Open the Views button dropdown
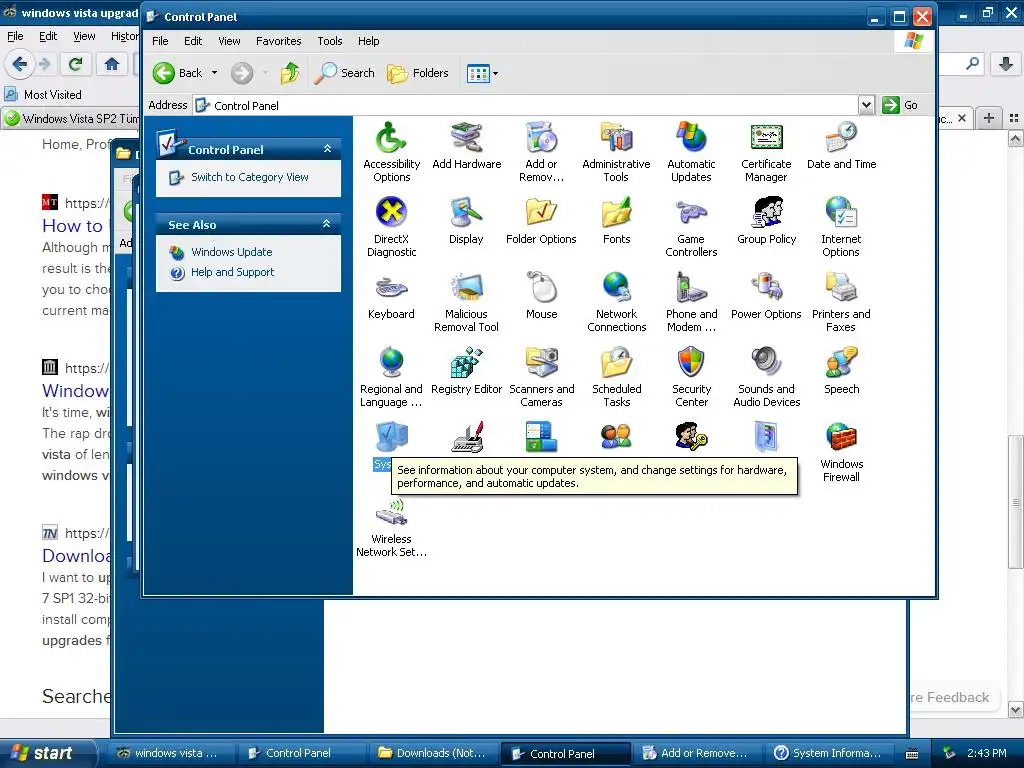Screen dimensions: 1024x768 pos(495,73)
